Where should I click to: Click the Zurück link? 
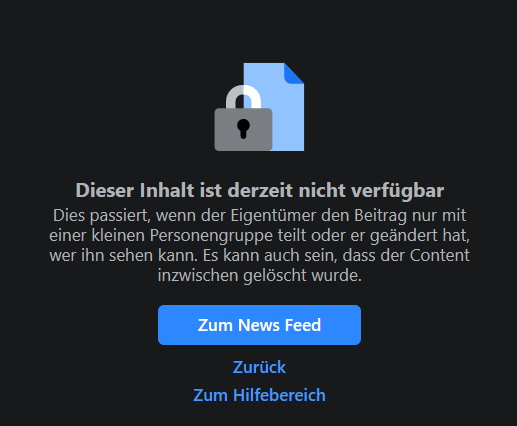(259, 367)
